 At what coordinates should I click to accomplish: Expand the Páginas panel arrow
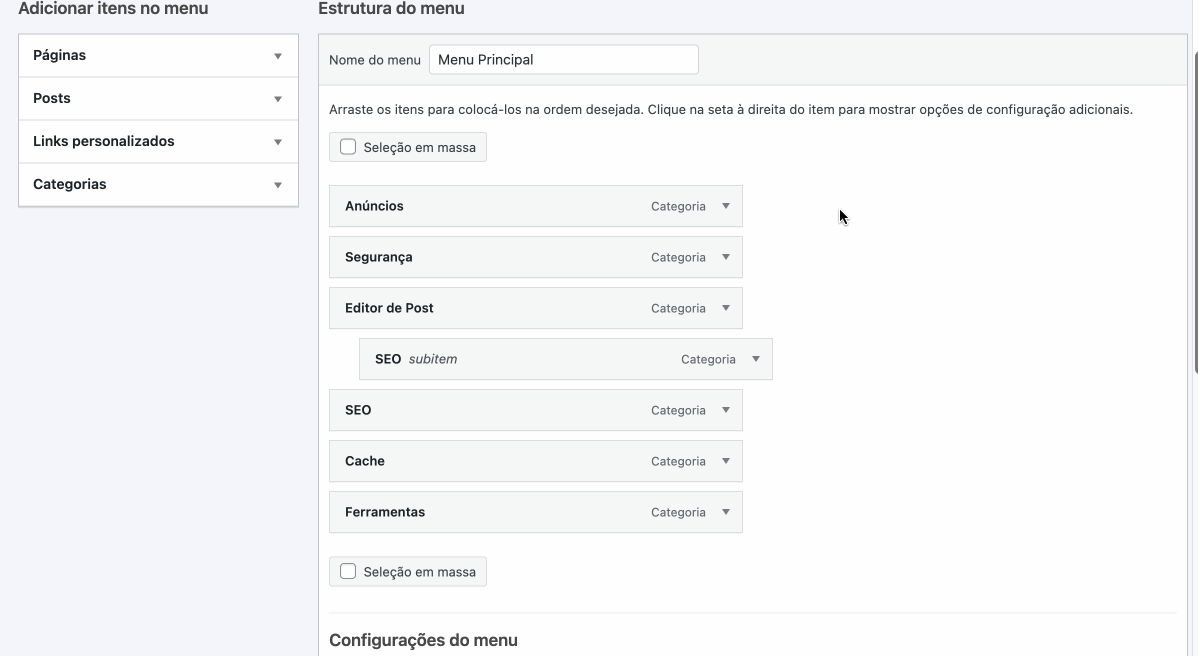(278, 56)
